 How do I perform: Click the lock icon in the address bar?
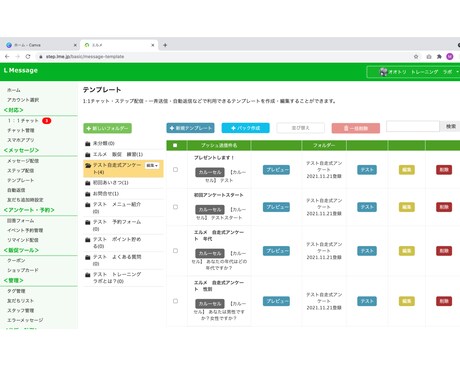click(41, 57)
